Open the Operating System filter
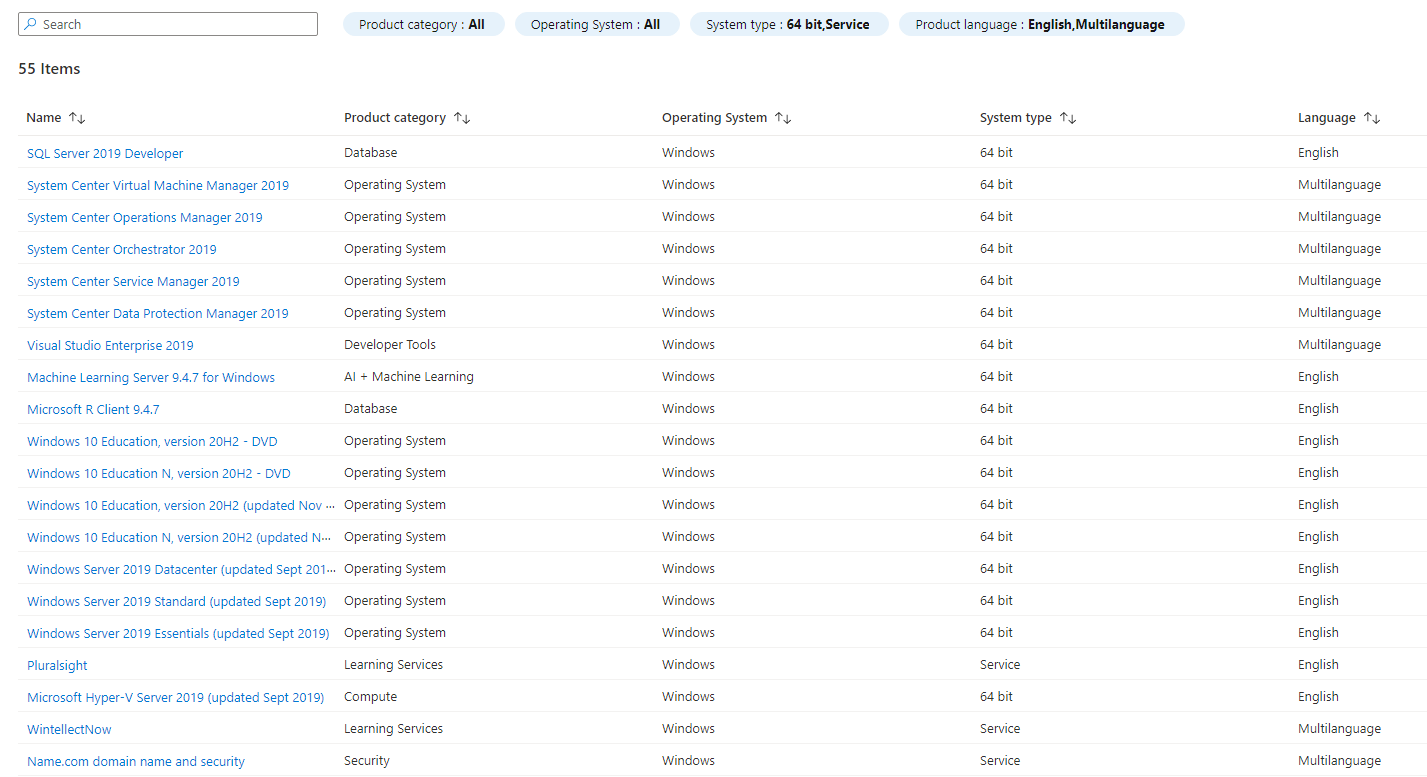This screenshot has width=1427, height=777. [x=597, y=24]
